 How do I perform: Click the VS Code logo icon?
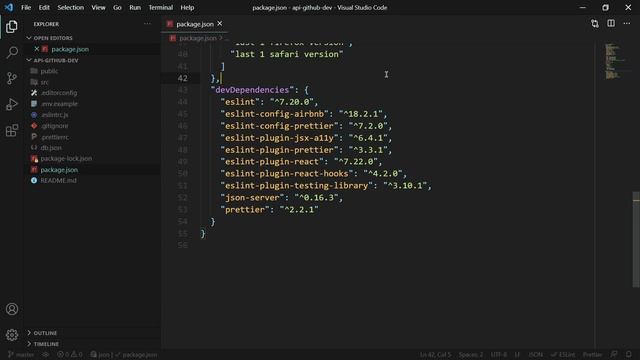[x=9, y=7]
